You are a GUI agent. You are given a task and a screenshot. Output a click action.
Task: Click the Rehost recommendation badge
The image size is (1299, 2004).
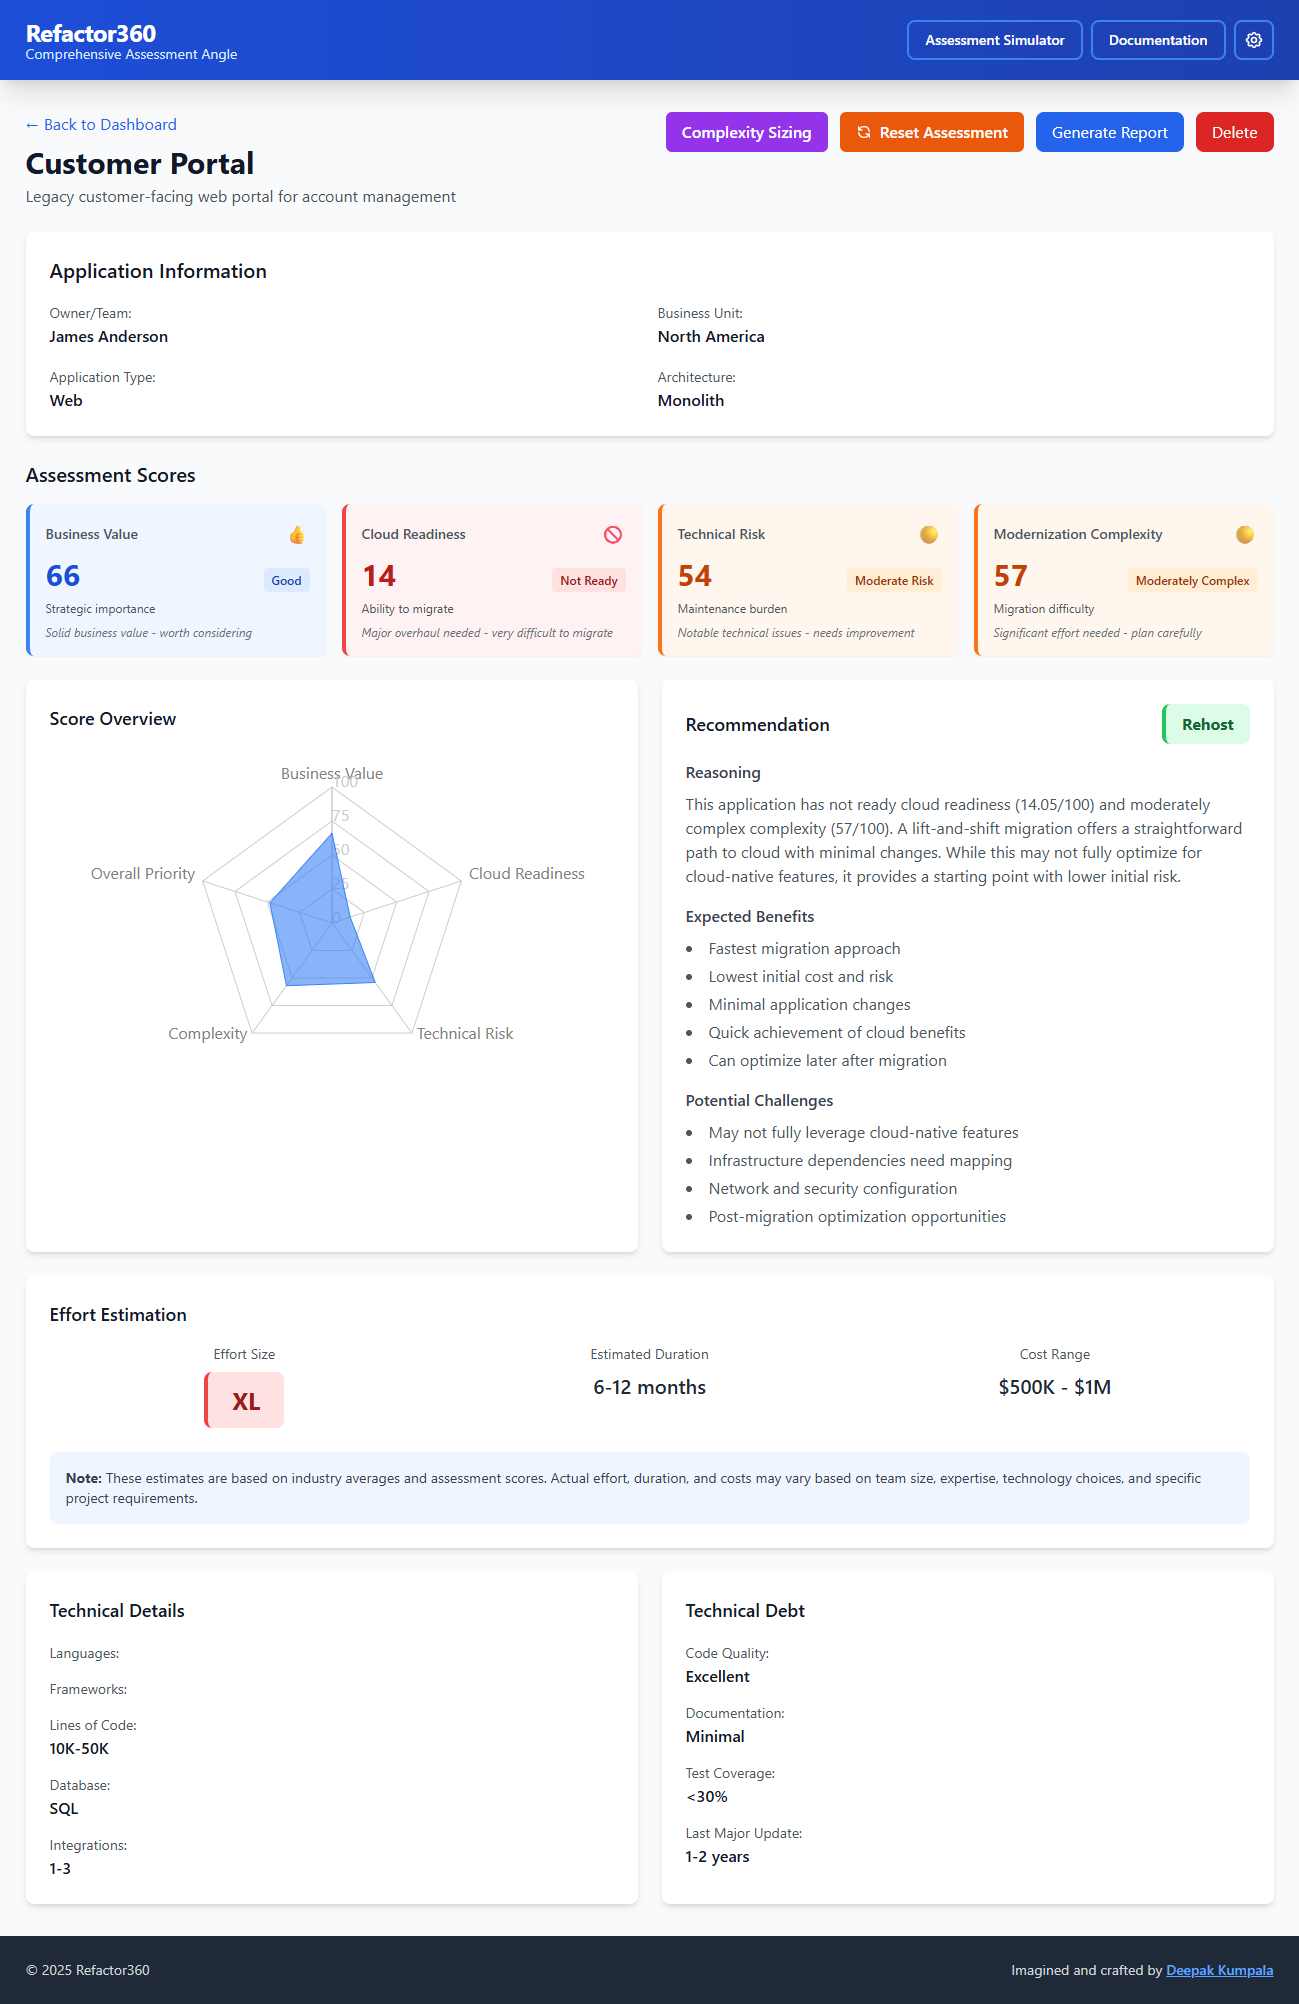[1207, 724]
